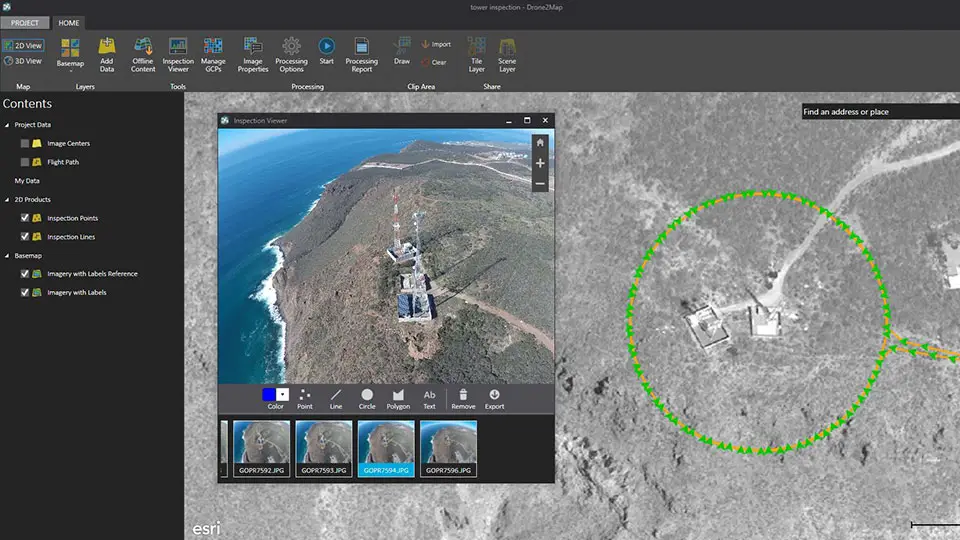Select the Inspection Lines layer name
Image resolution: width=960 pixels, height=540 pixels.
71,237
